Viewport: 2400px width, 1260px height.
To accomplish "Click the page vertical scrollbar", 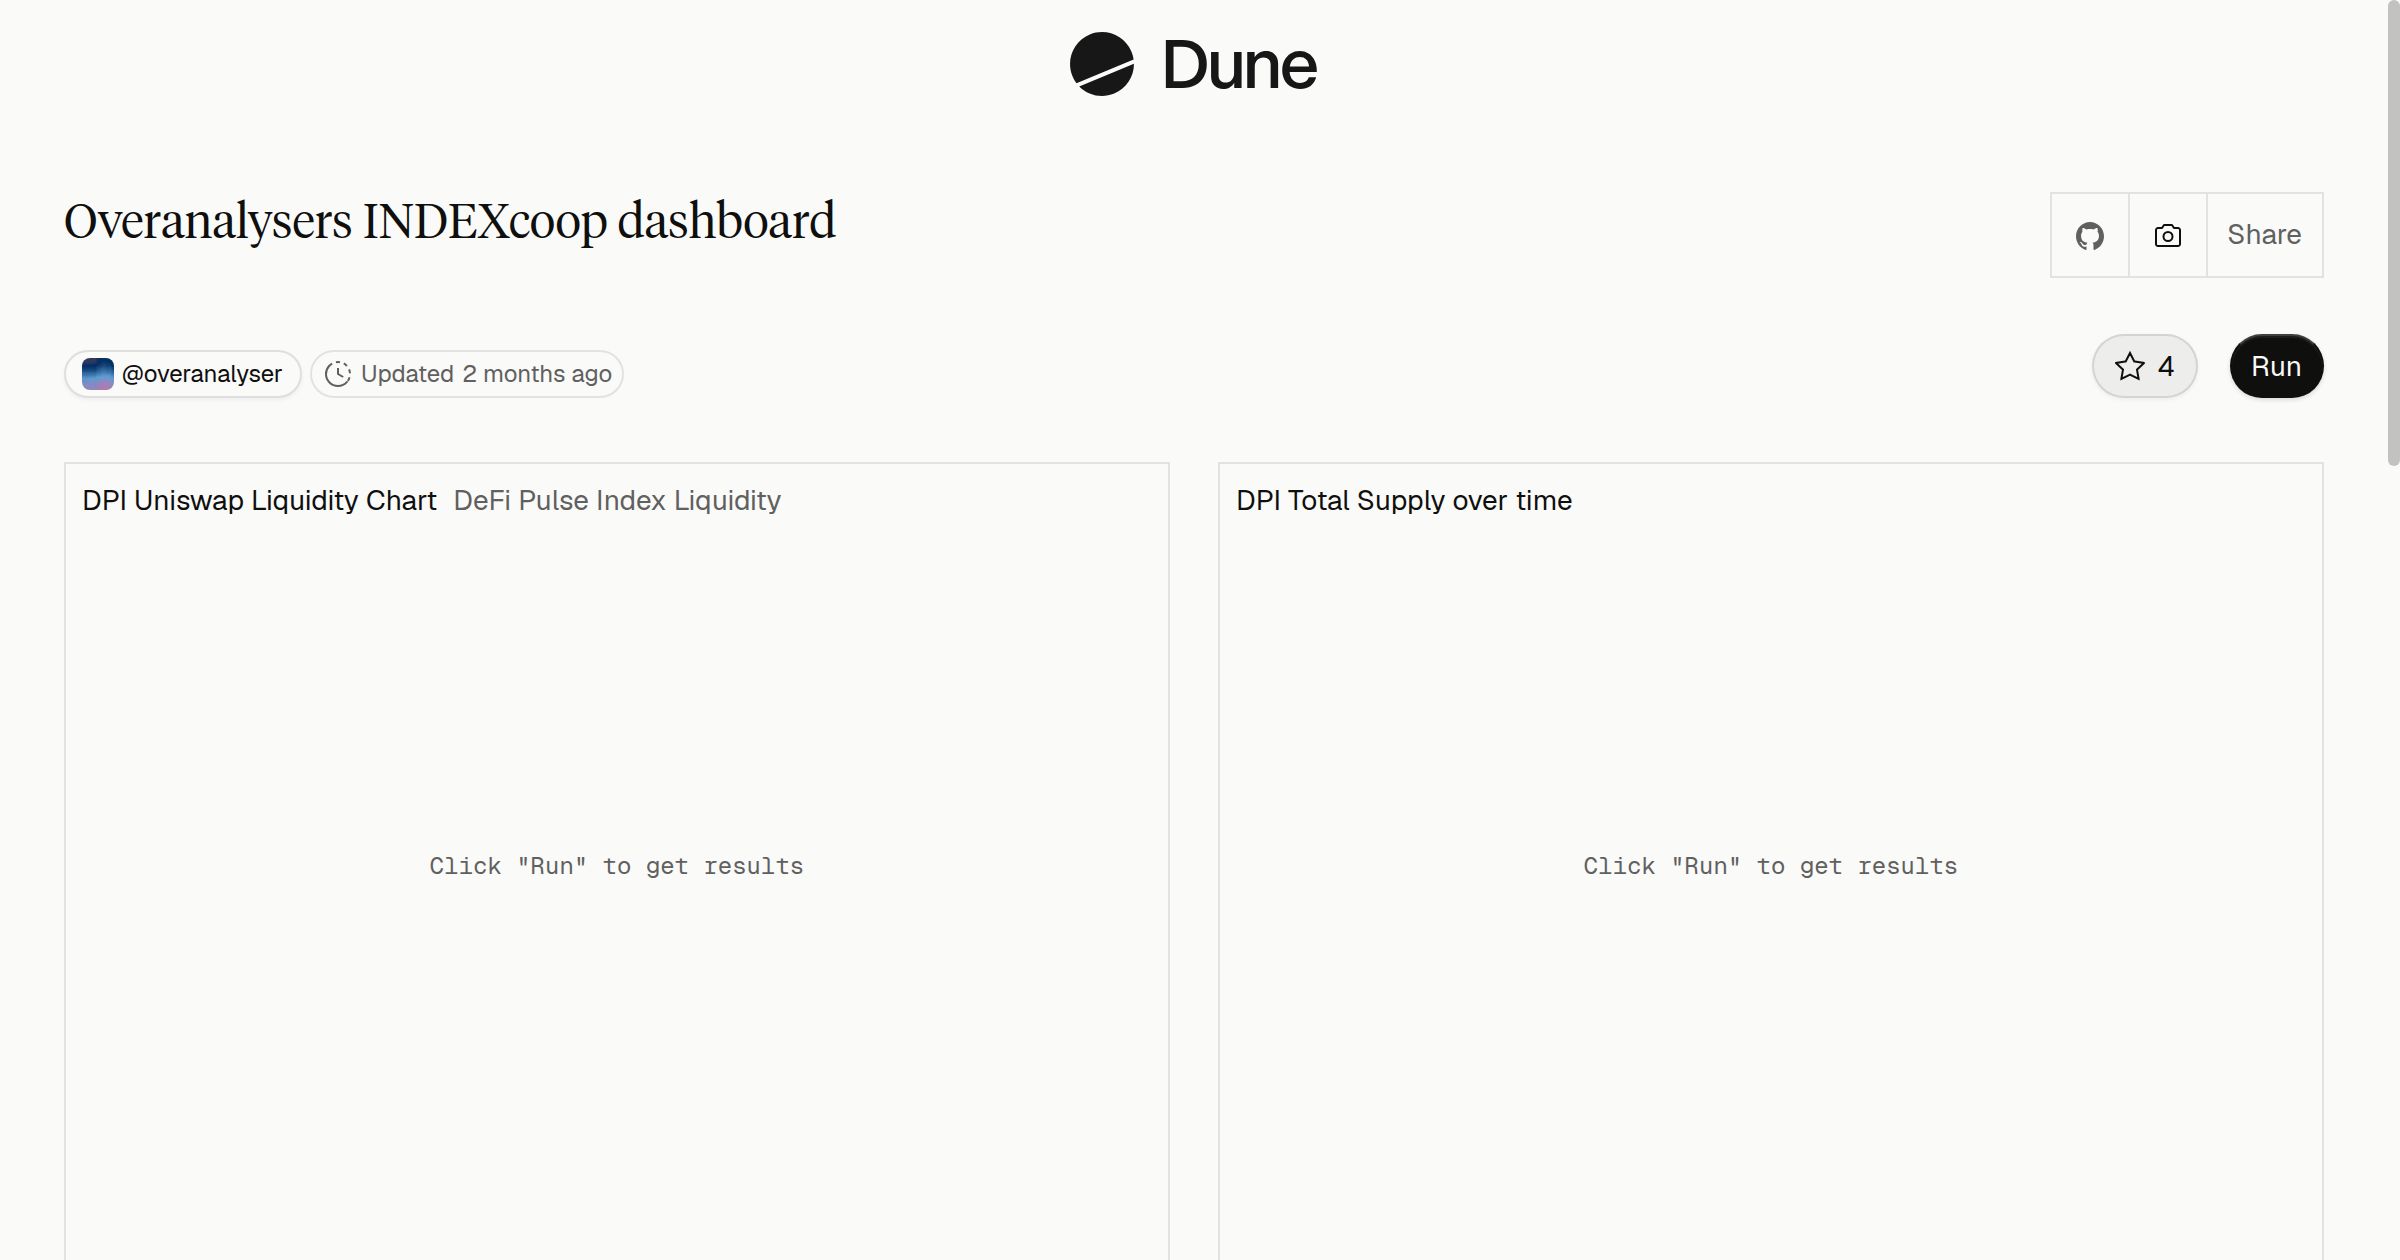I will pos(2392,235).
